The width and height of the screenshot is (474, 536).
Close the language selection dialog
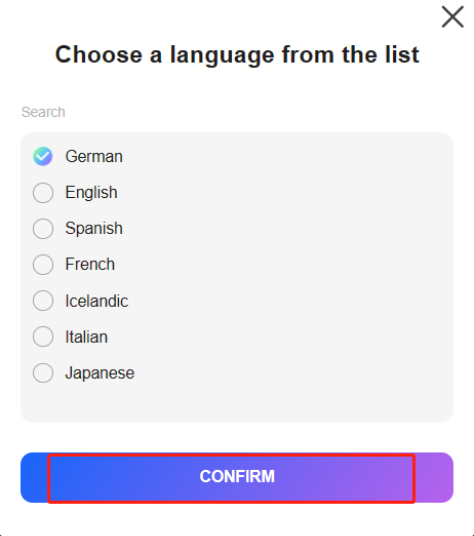[452, 17]
